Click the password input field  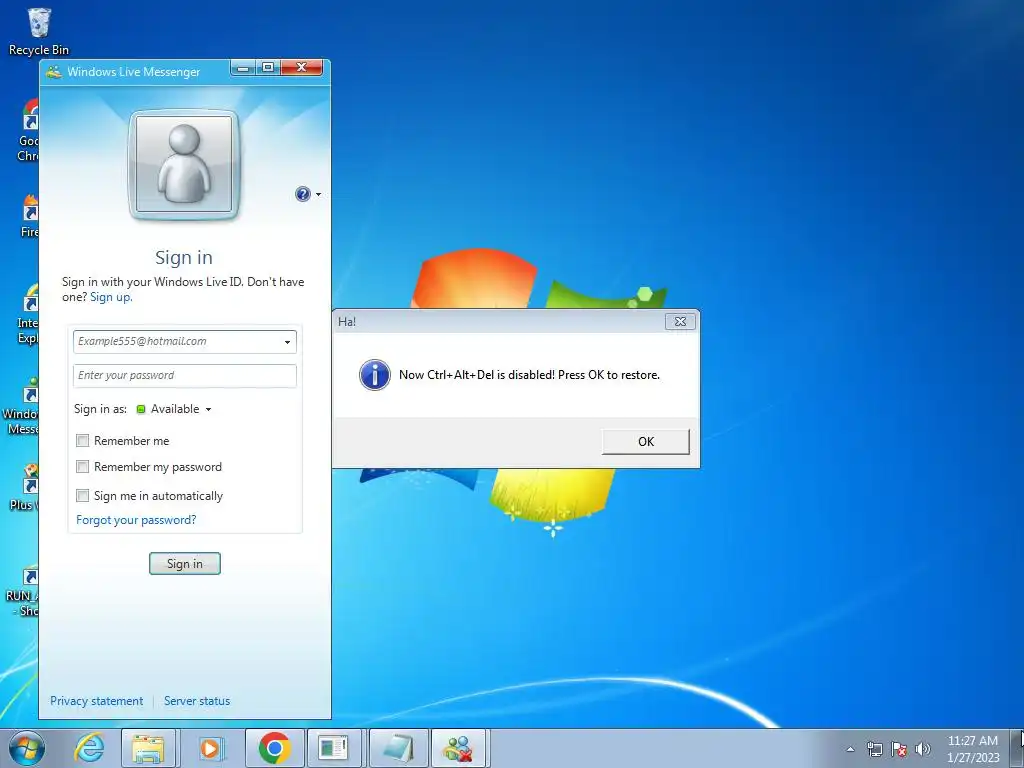click(185, 376)
